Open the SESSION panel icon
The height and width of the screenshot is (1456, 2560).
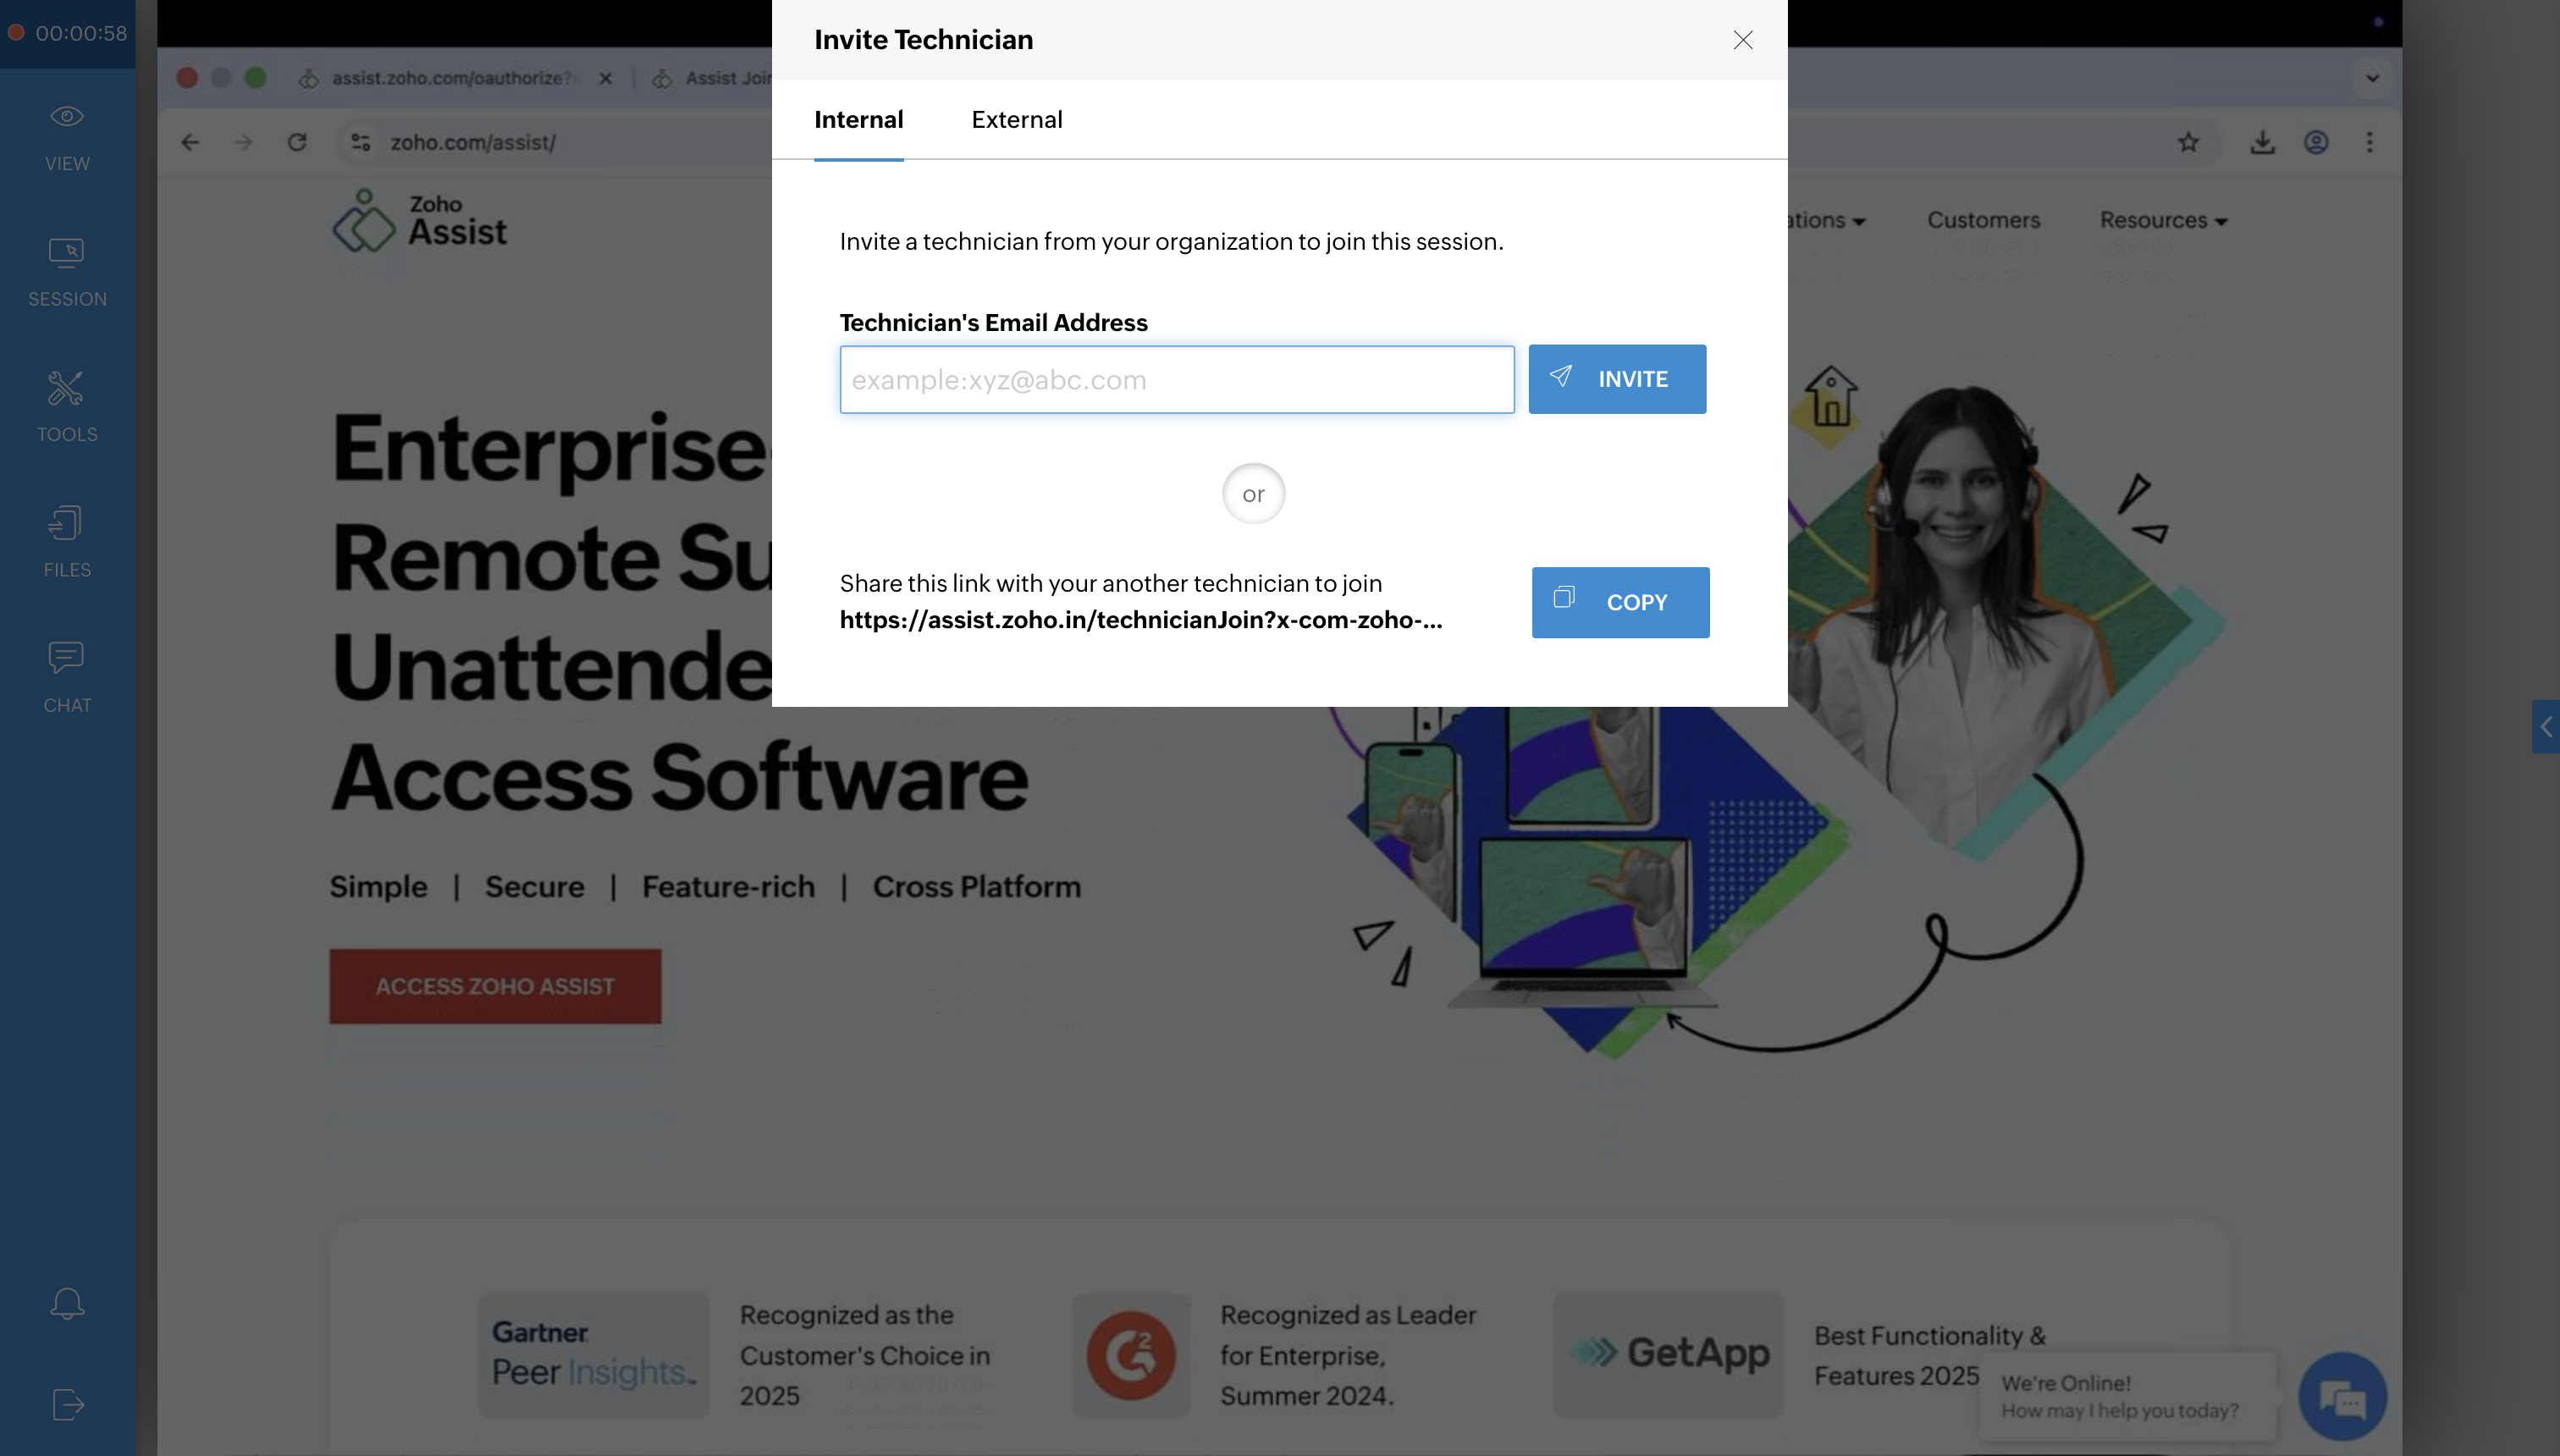coord(67,253)
